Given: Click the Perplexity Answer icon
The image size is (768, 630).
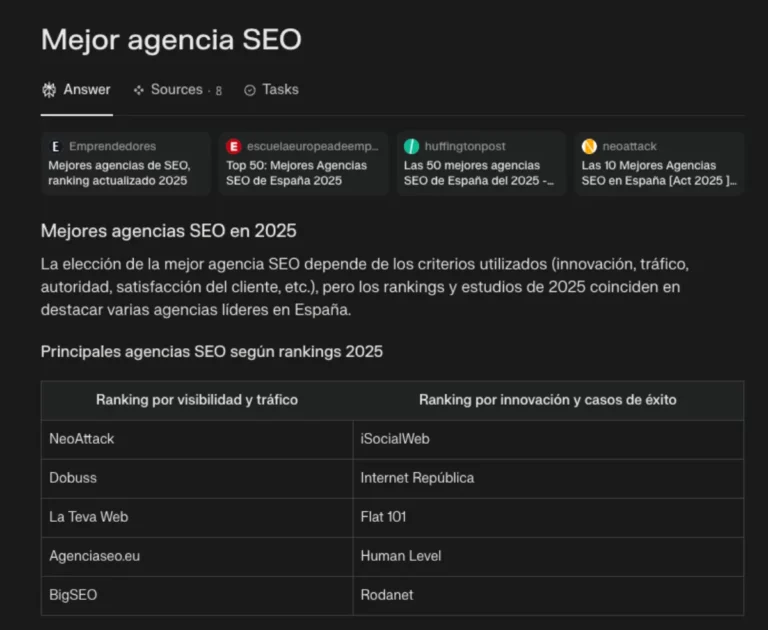Looking at the screenshot, I should (x=49, y=90).
